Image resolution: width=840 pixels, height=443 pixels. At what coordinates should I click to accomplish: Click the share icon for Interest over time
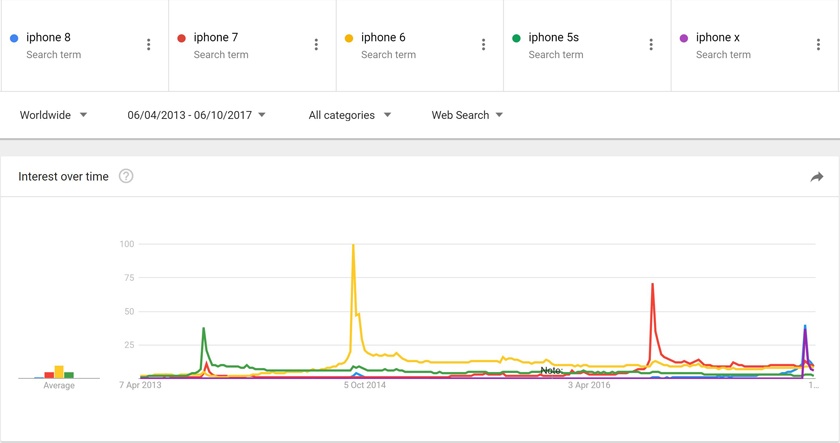click(x=817, y=177)
